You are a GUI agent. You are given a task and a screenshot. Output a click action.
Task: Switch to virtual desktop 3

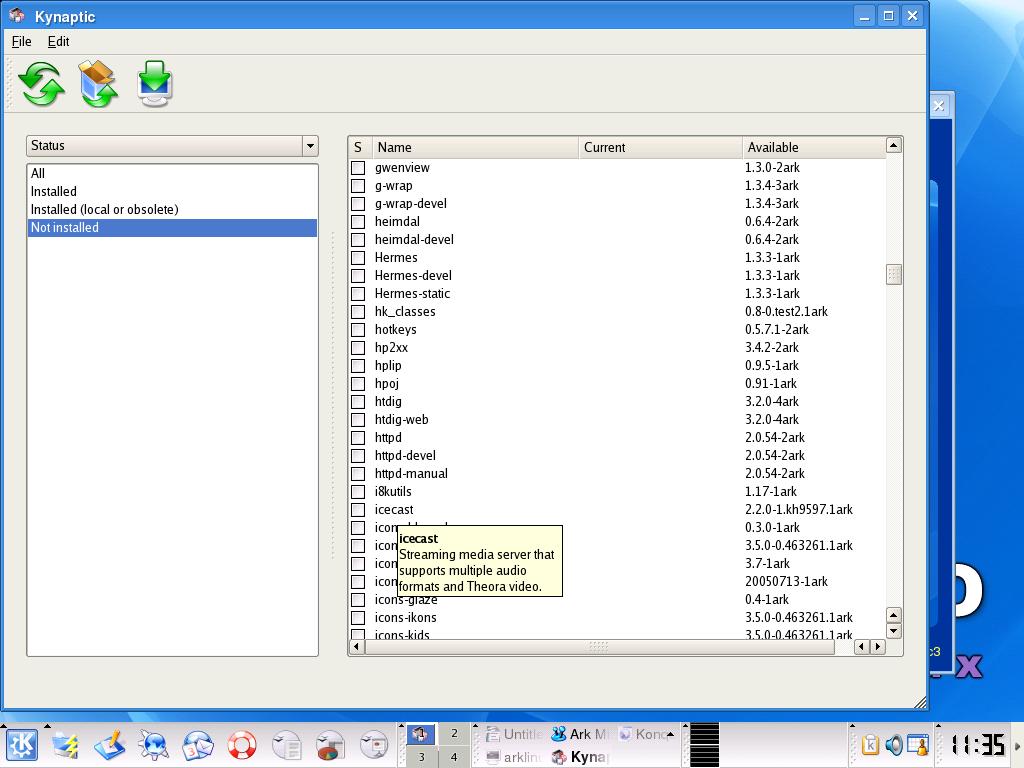click(x=421, y=757)
